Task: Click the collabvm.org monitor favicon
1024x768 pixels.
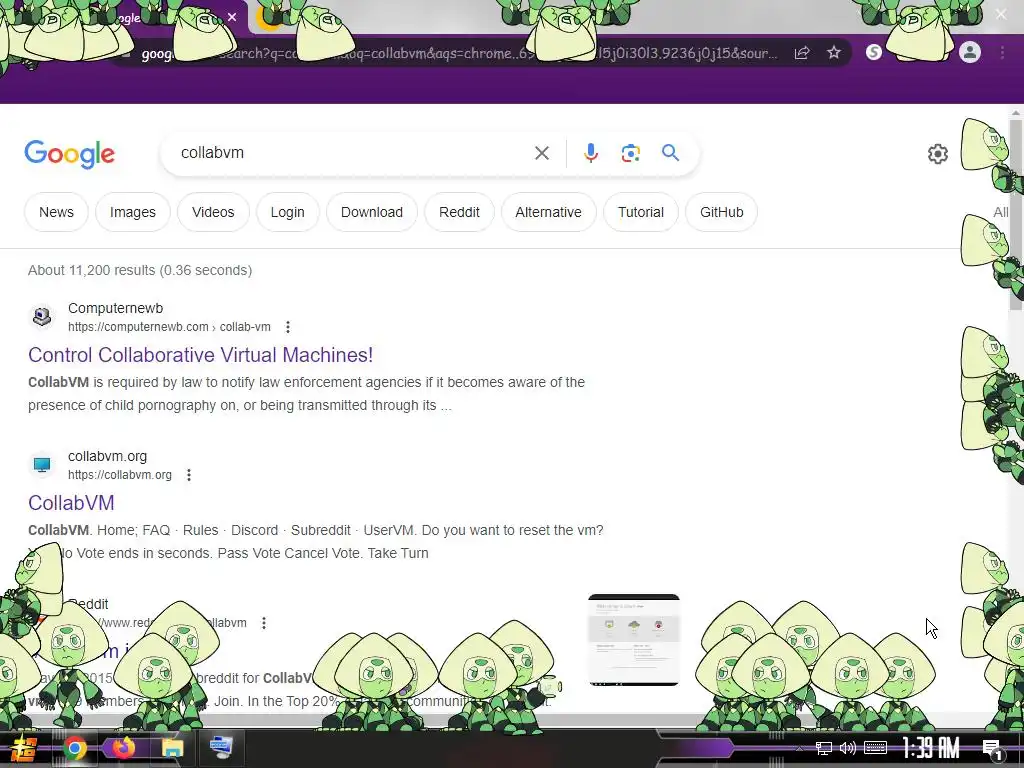Action: coord(42,465)
